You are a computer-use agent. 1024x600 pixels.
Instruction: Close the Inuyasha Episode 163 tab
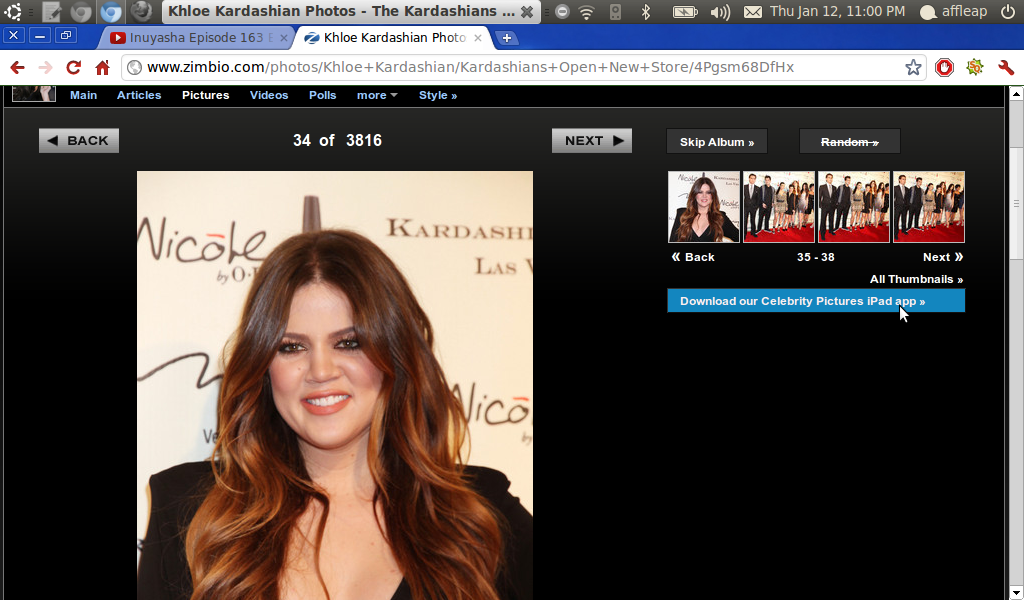pyautogui.click(x=283, y=38)
